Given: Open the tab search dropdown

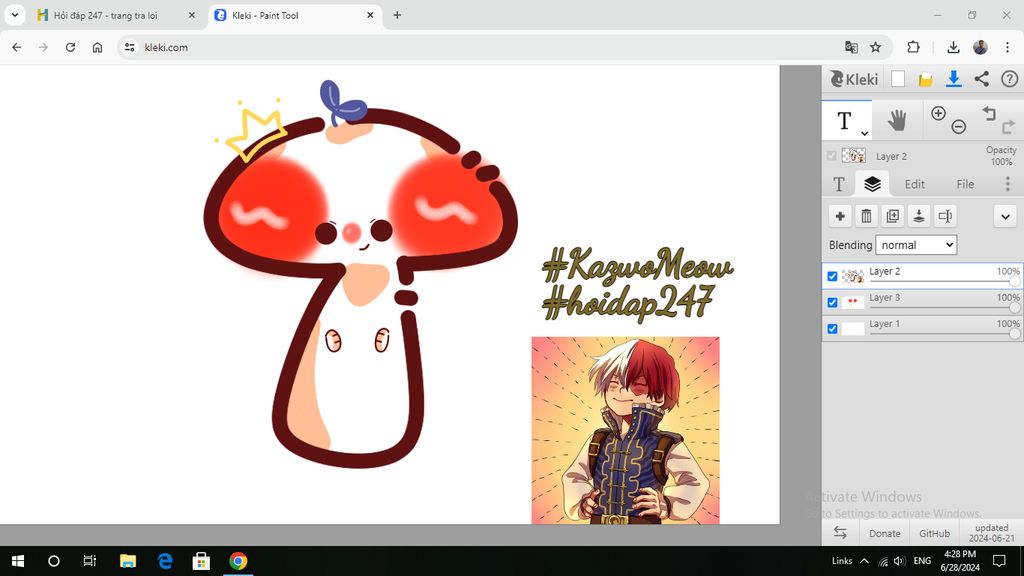Looking at the screenshot, I should [x=14, y=15].
